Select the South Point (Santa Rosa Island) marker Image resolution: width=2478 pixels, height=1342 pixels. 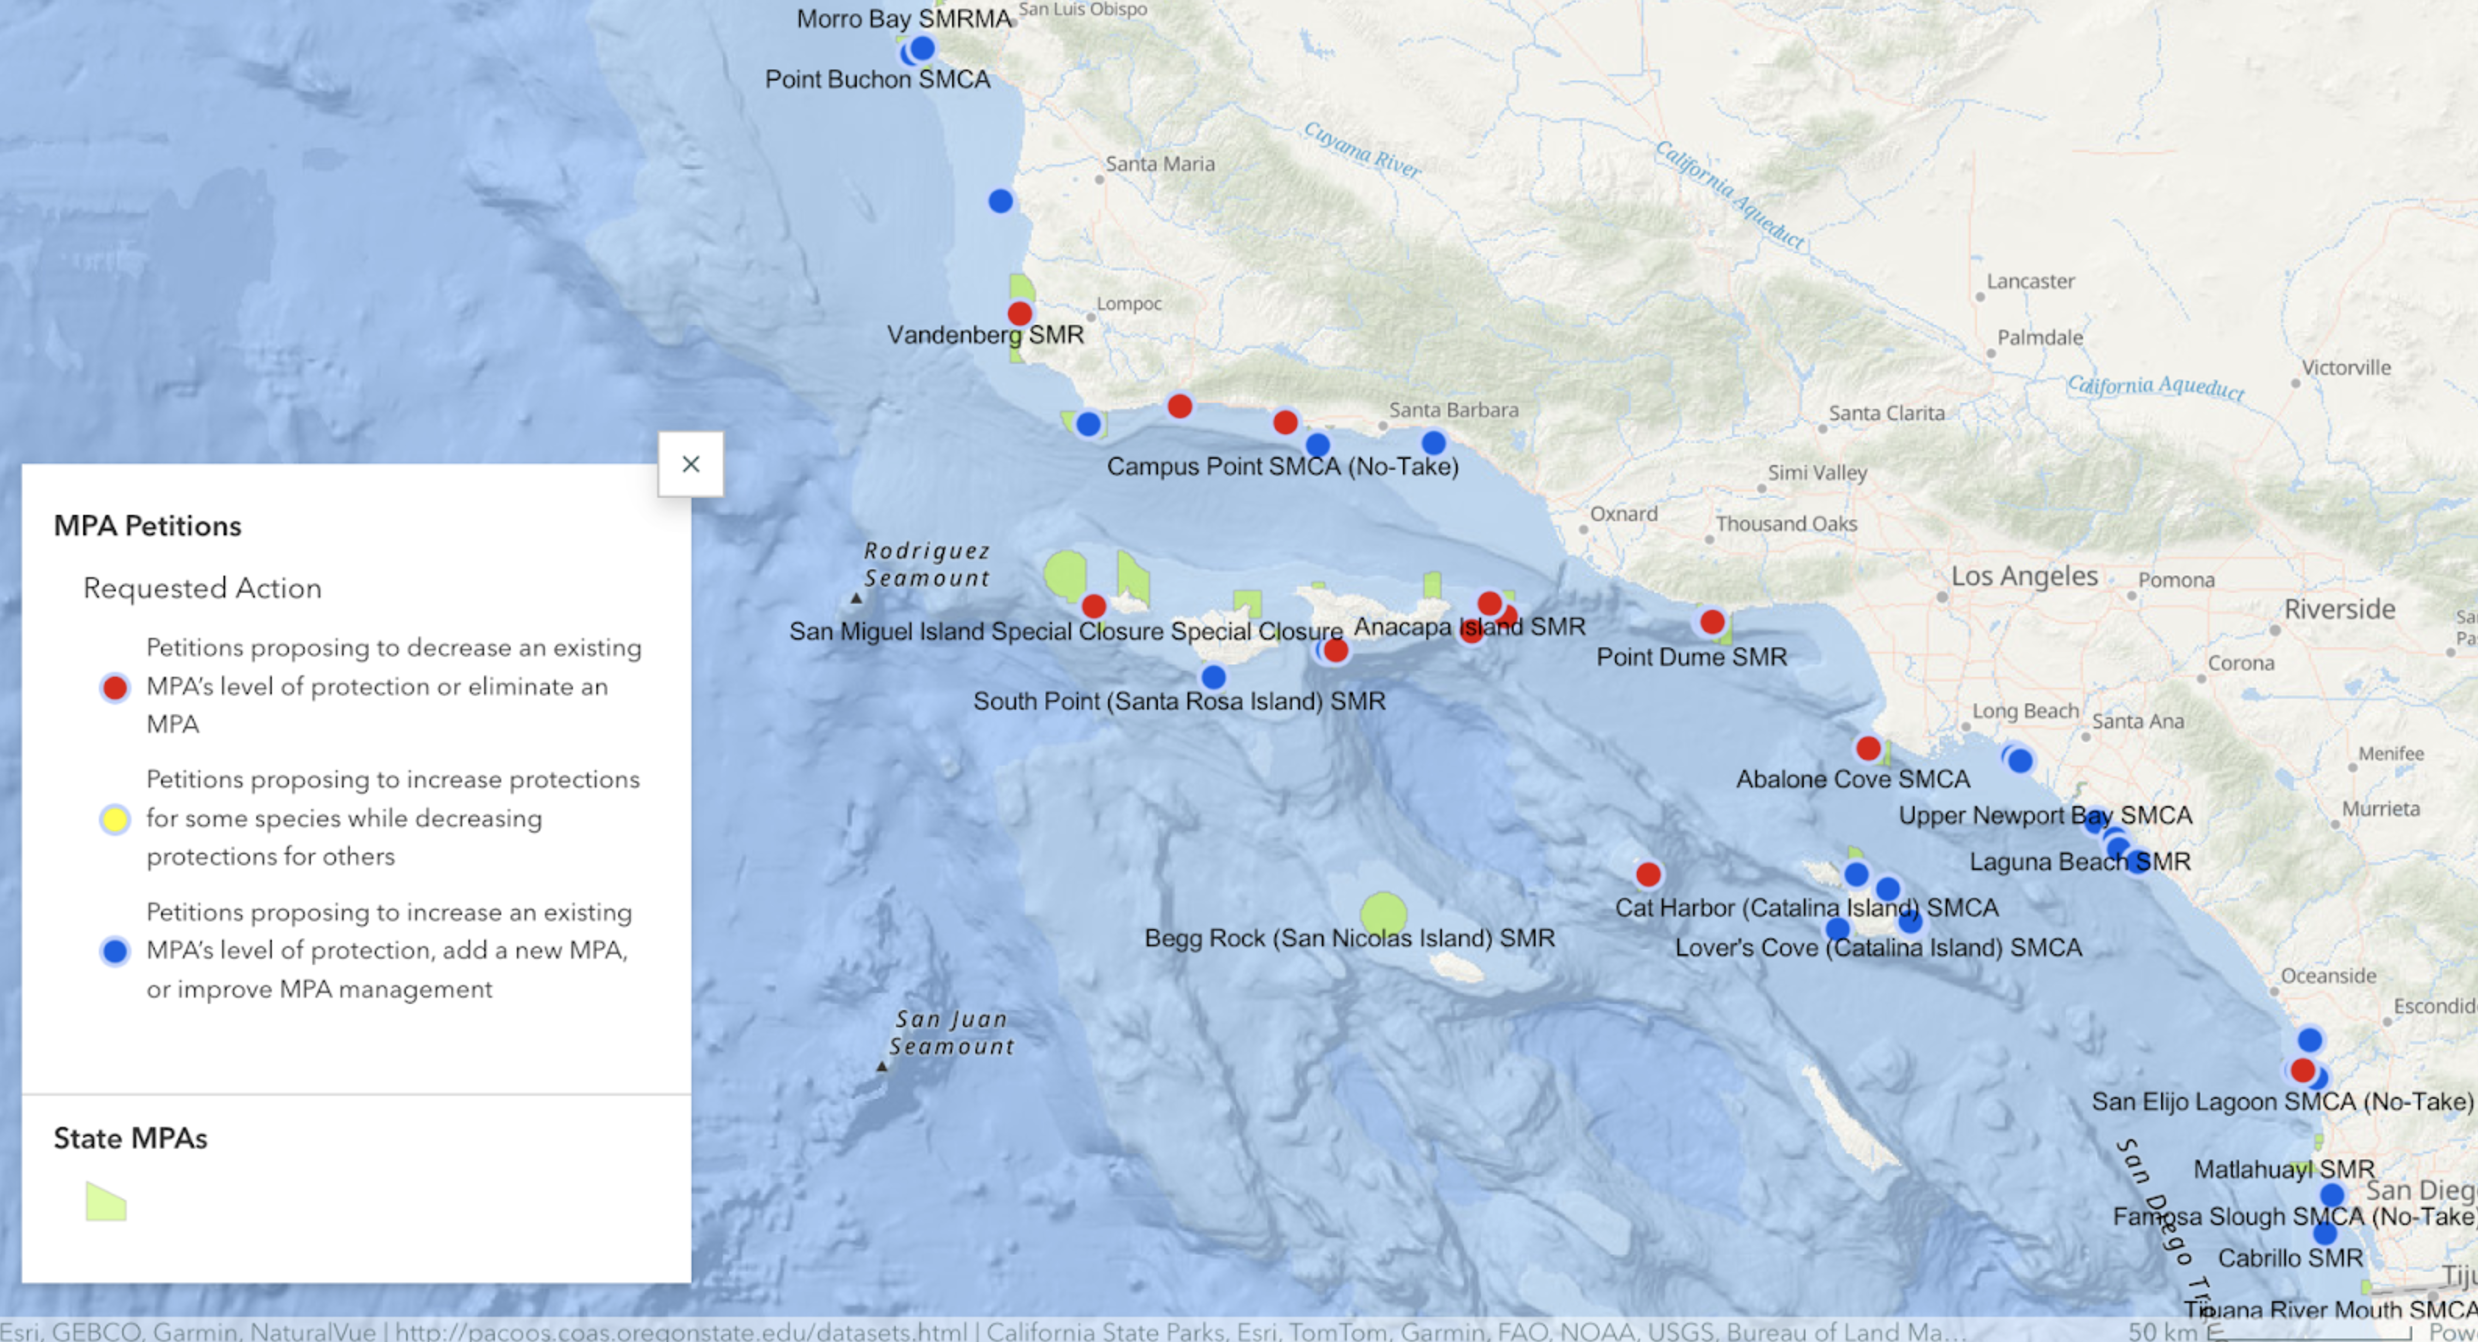pos(1213,677)
